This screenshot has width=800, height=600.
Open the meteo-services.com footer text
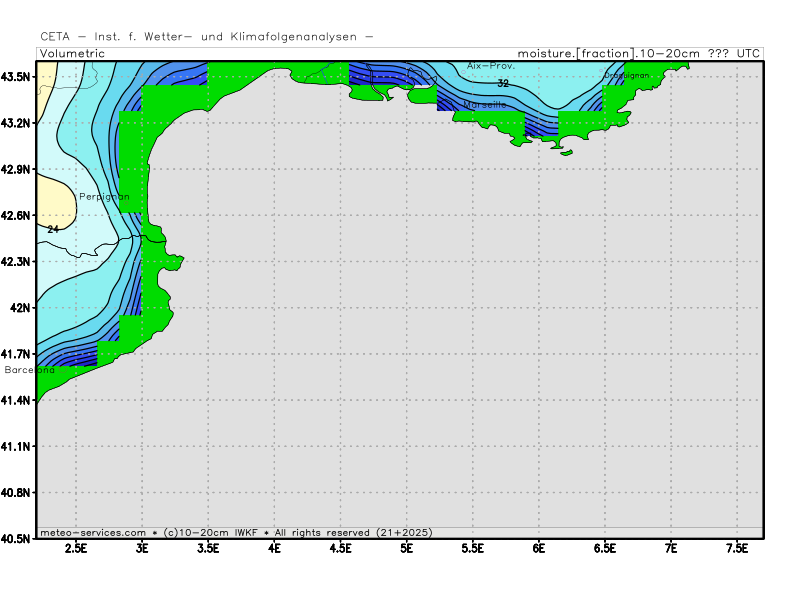point(95,531)
